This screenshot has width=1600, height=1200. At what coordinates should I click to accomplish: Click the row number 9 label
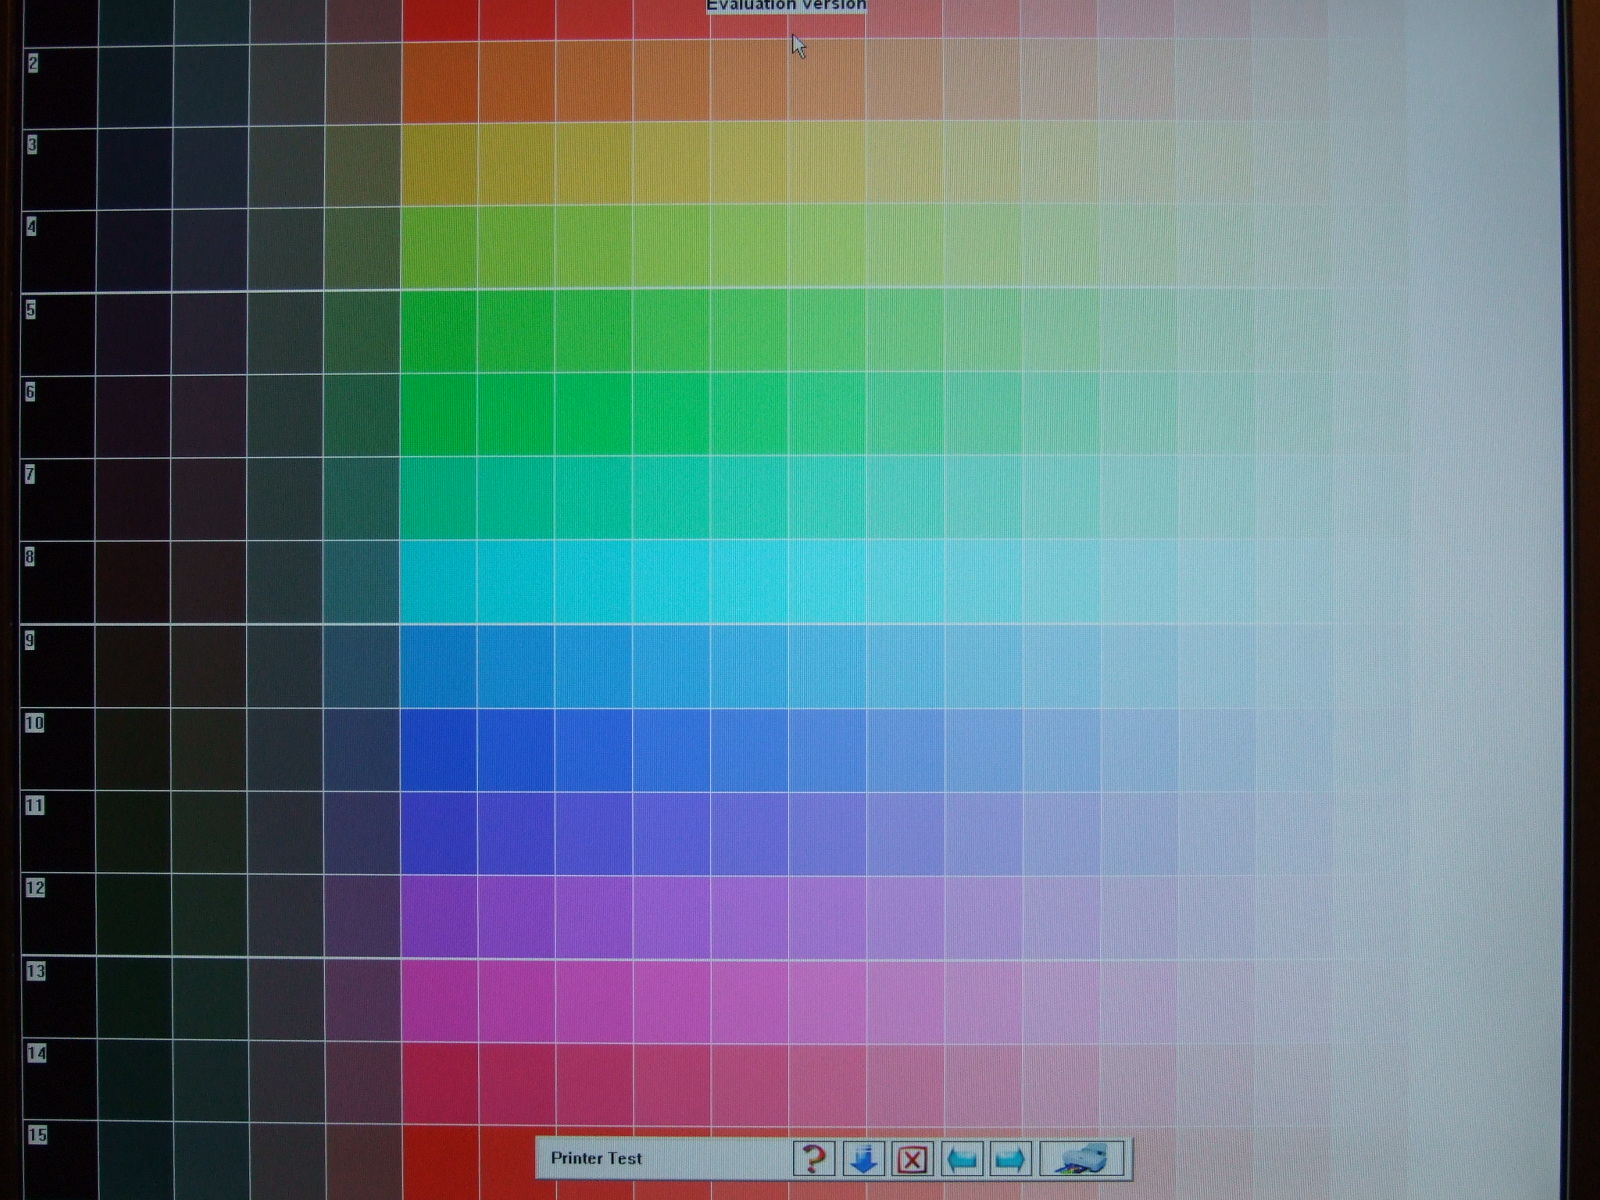(30, 640)
